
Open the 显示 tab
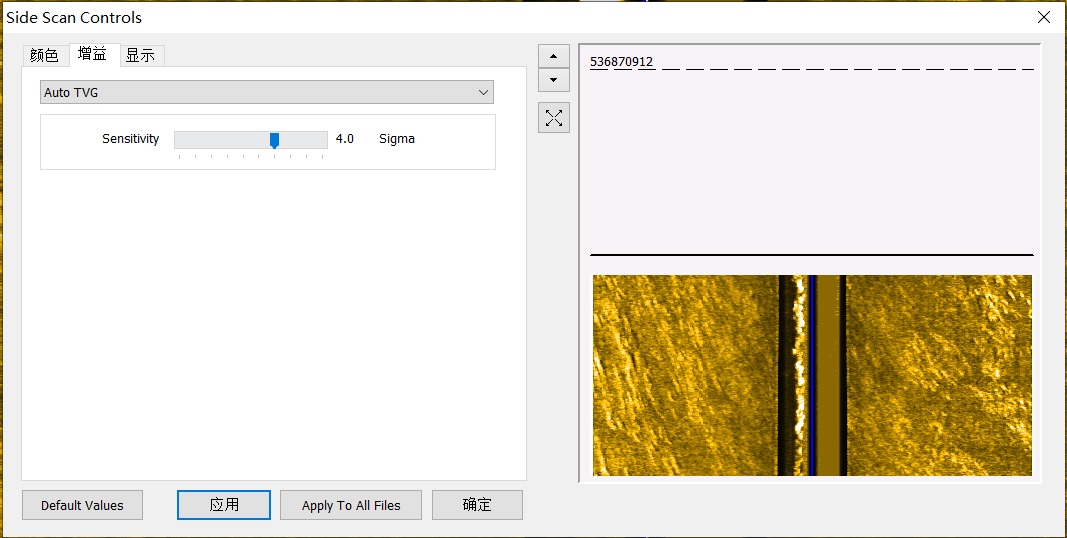[x=141, y=56]
